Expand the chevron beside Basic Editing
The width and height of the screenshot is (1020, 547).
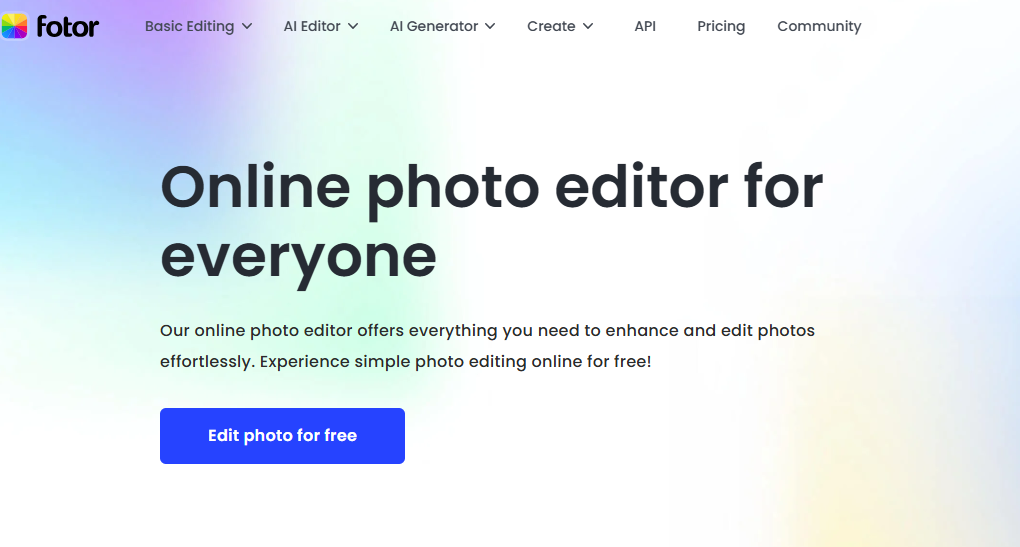point(247,27)
